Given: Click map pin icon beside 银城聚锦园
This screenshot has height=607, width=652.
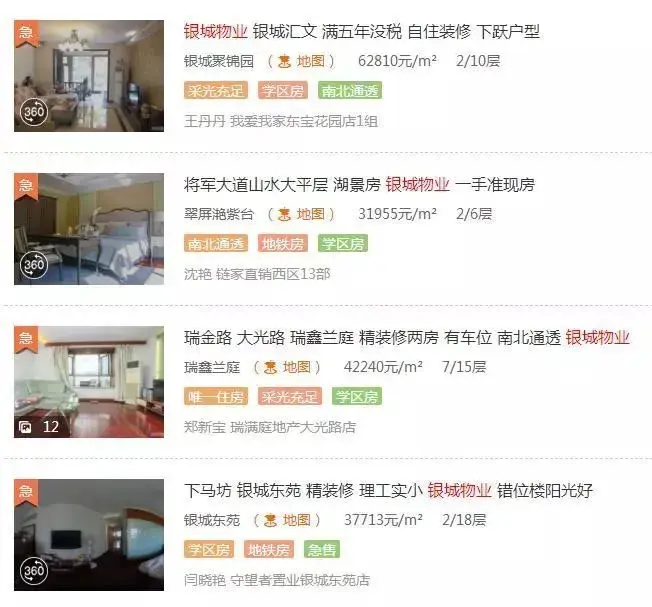Looking at the screenshot, I should [284, 62].
